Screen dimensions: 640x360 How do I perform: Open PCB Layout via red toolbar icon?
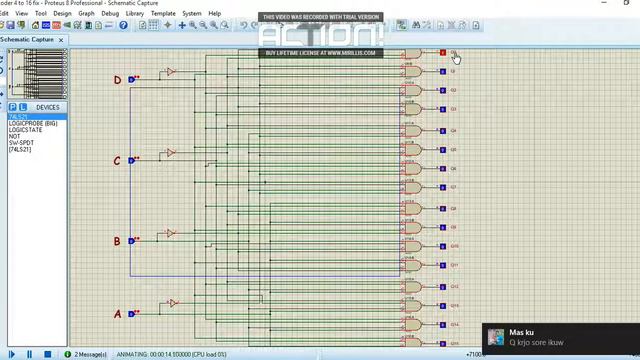[x=57, y=25]
